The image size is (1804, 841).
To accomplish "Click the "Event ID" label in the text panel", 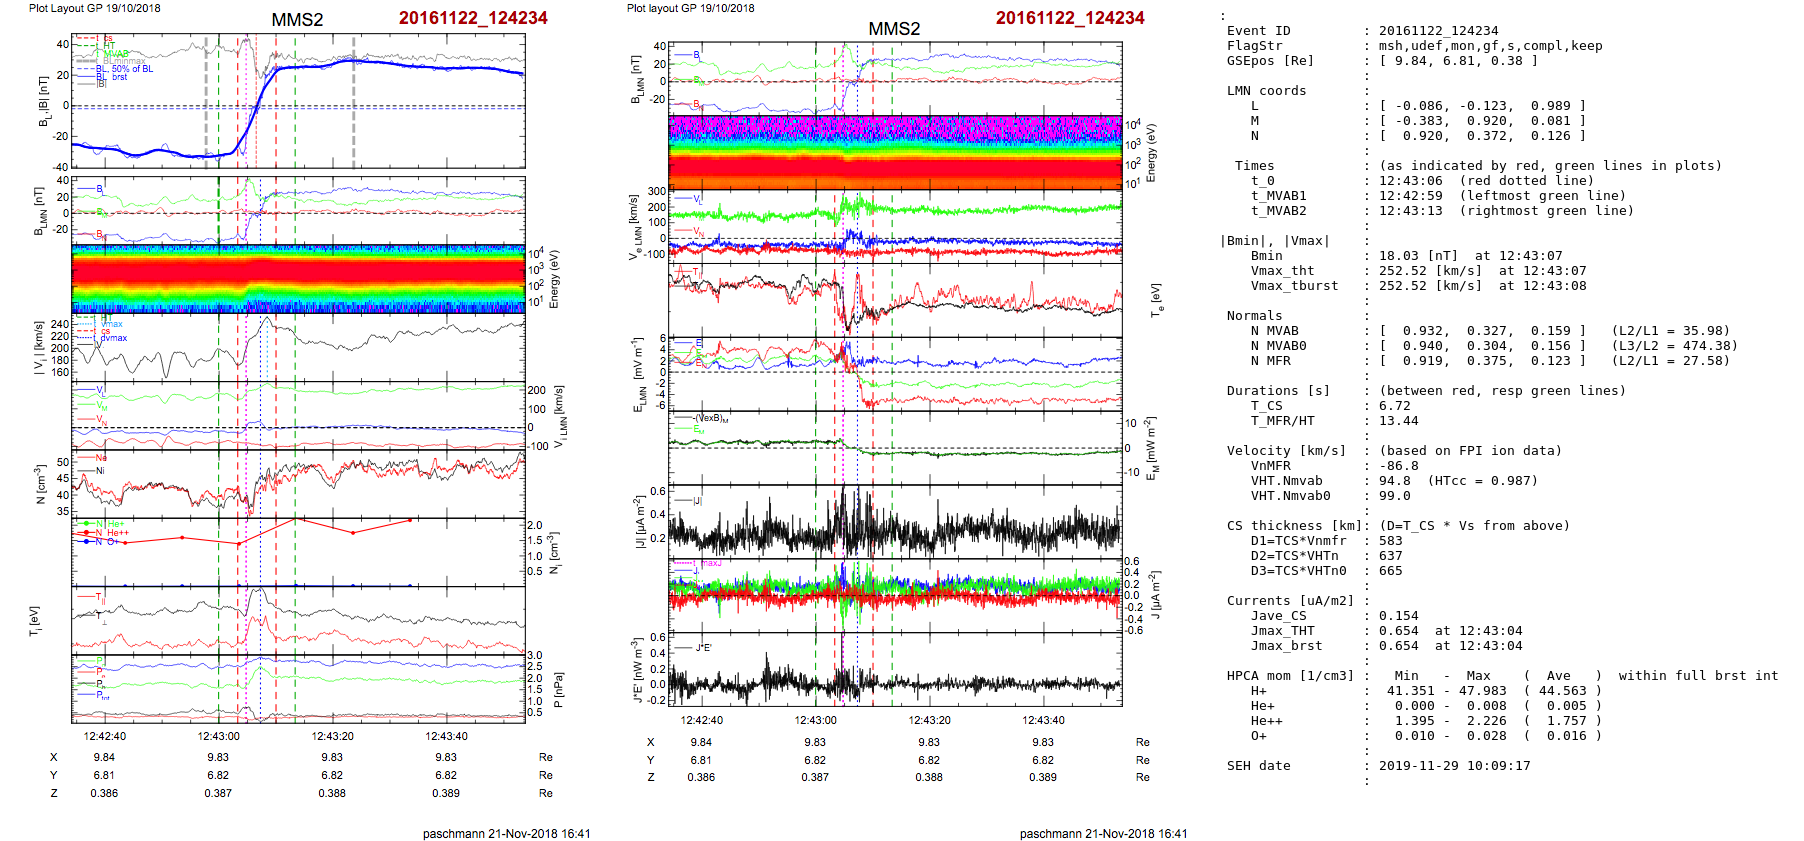I will click(x=1258, y=31).
